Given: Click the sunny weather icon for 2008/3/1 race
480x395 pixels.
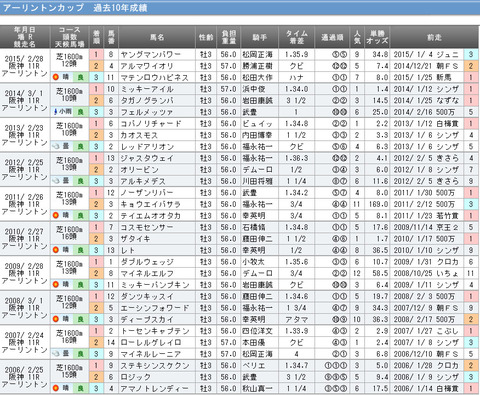Looking at the screenshot, I should pyautogui.click(x=56, y=319).
